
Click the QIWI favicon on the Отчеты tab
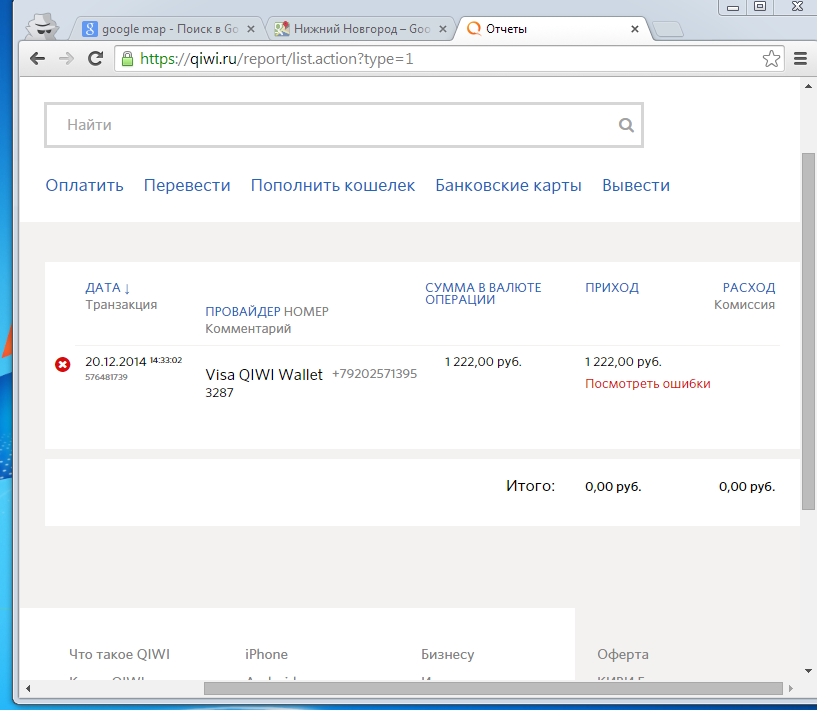point(474,29)
